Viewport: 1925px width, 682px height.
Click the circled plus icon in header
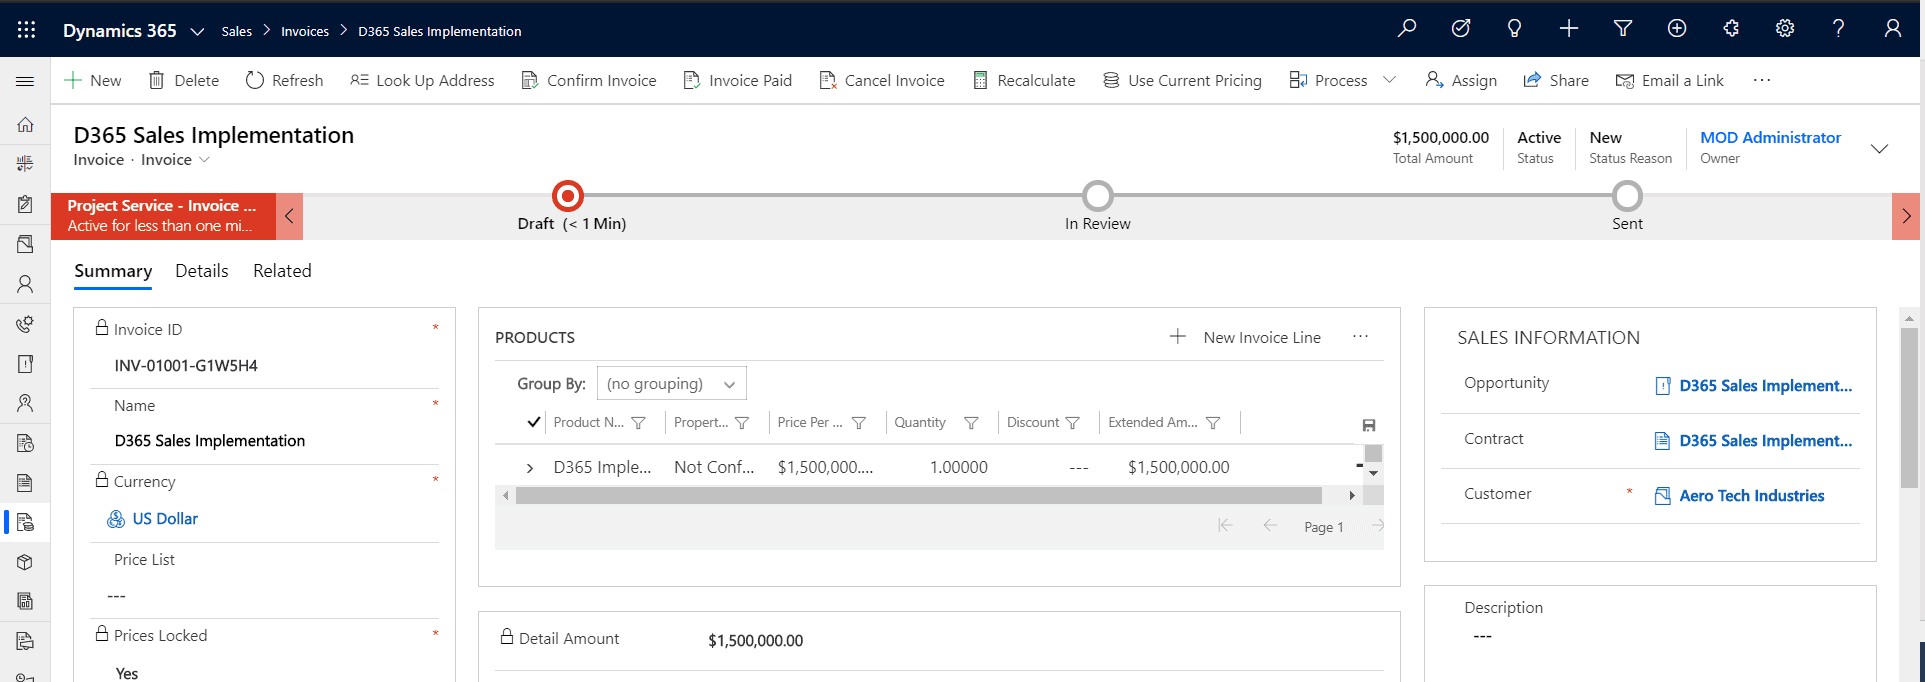(x=1677, y=29)
